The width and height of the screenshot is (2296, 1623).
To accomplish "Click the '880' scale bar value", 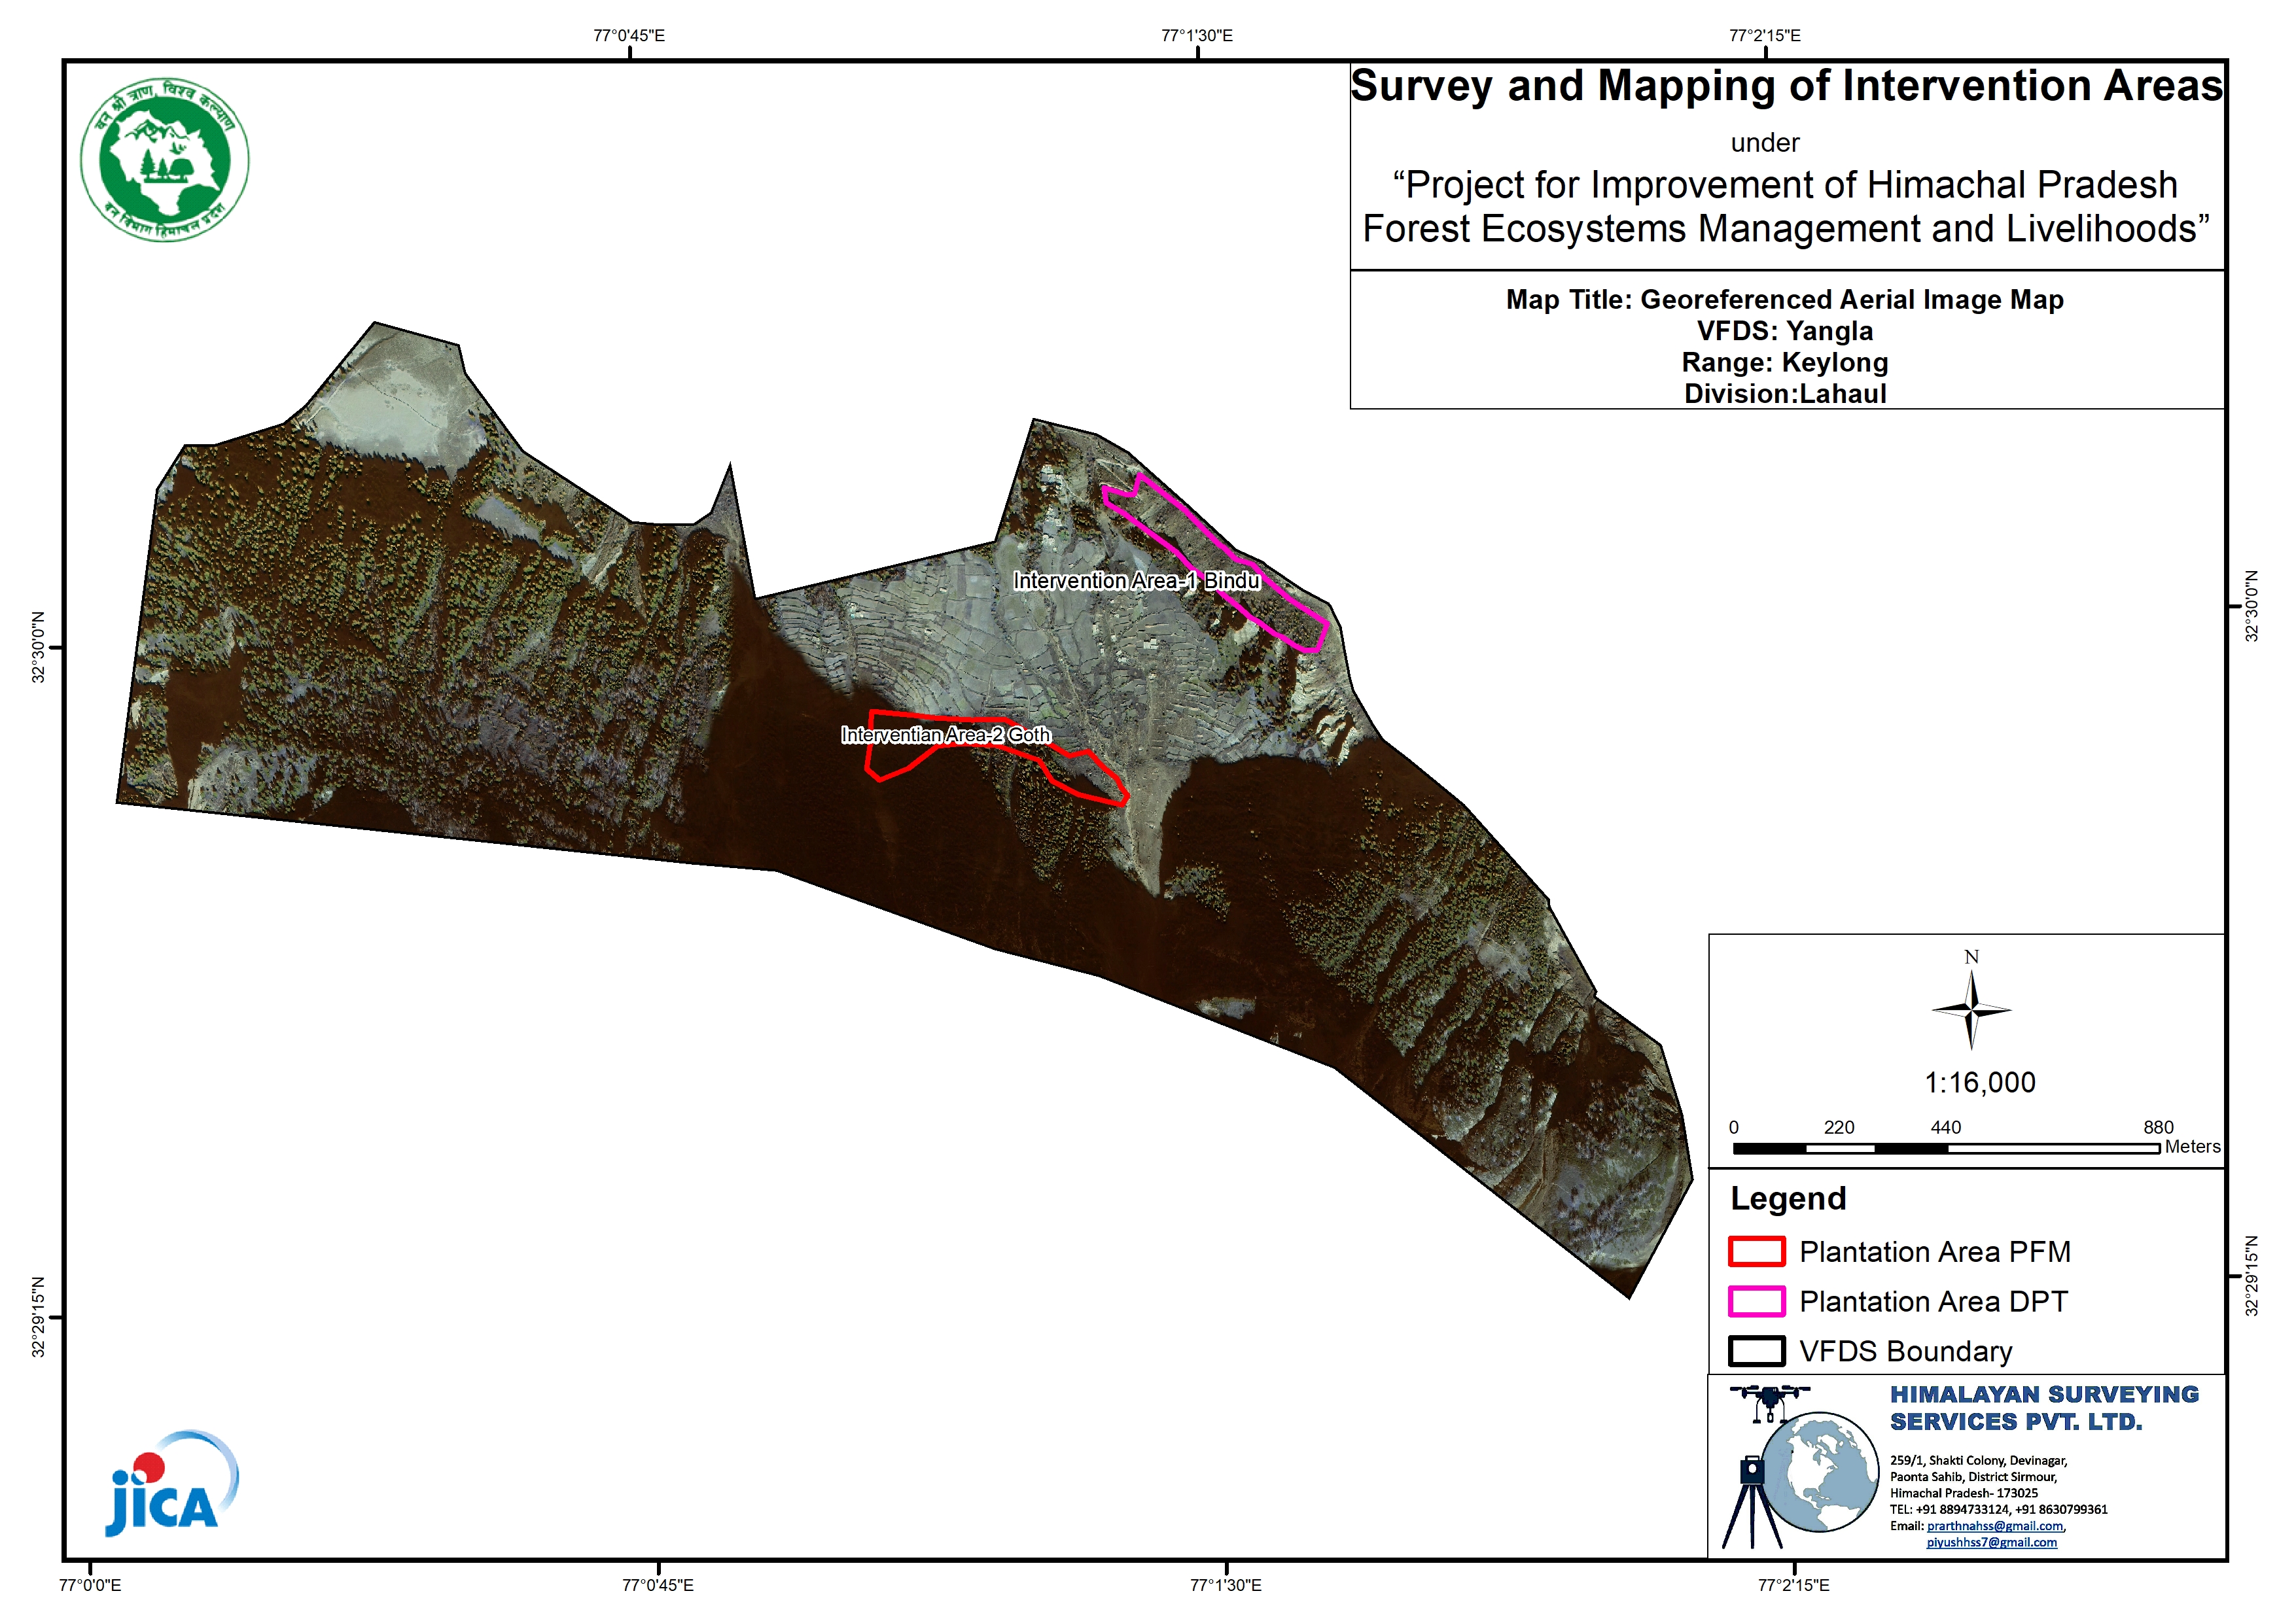I will pyautogui.click(x=2158, y=1127).
